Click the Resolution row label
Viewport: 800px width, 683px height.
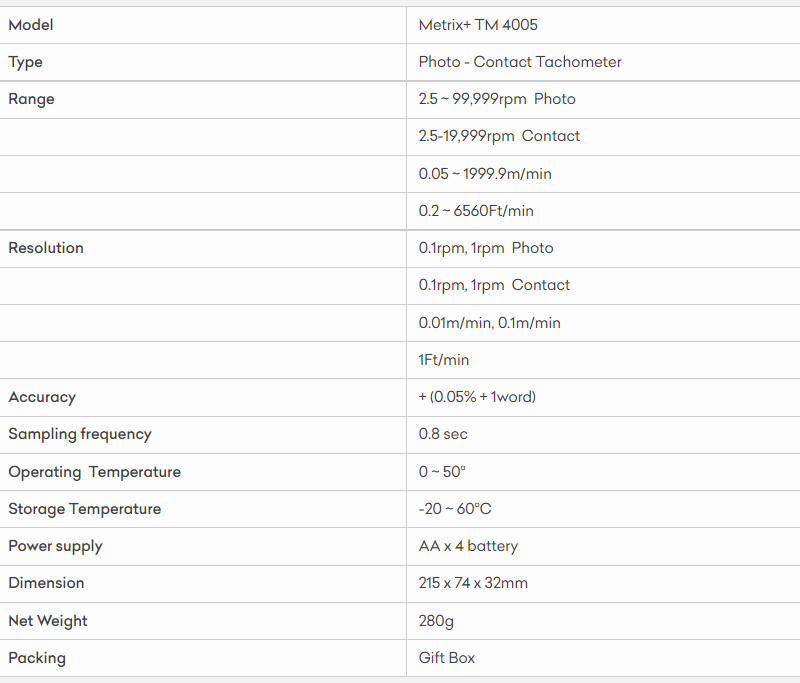(x=46, y=248)
